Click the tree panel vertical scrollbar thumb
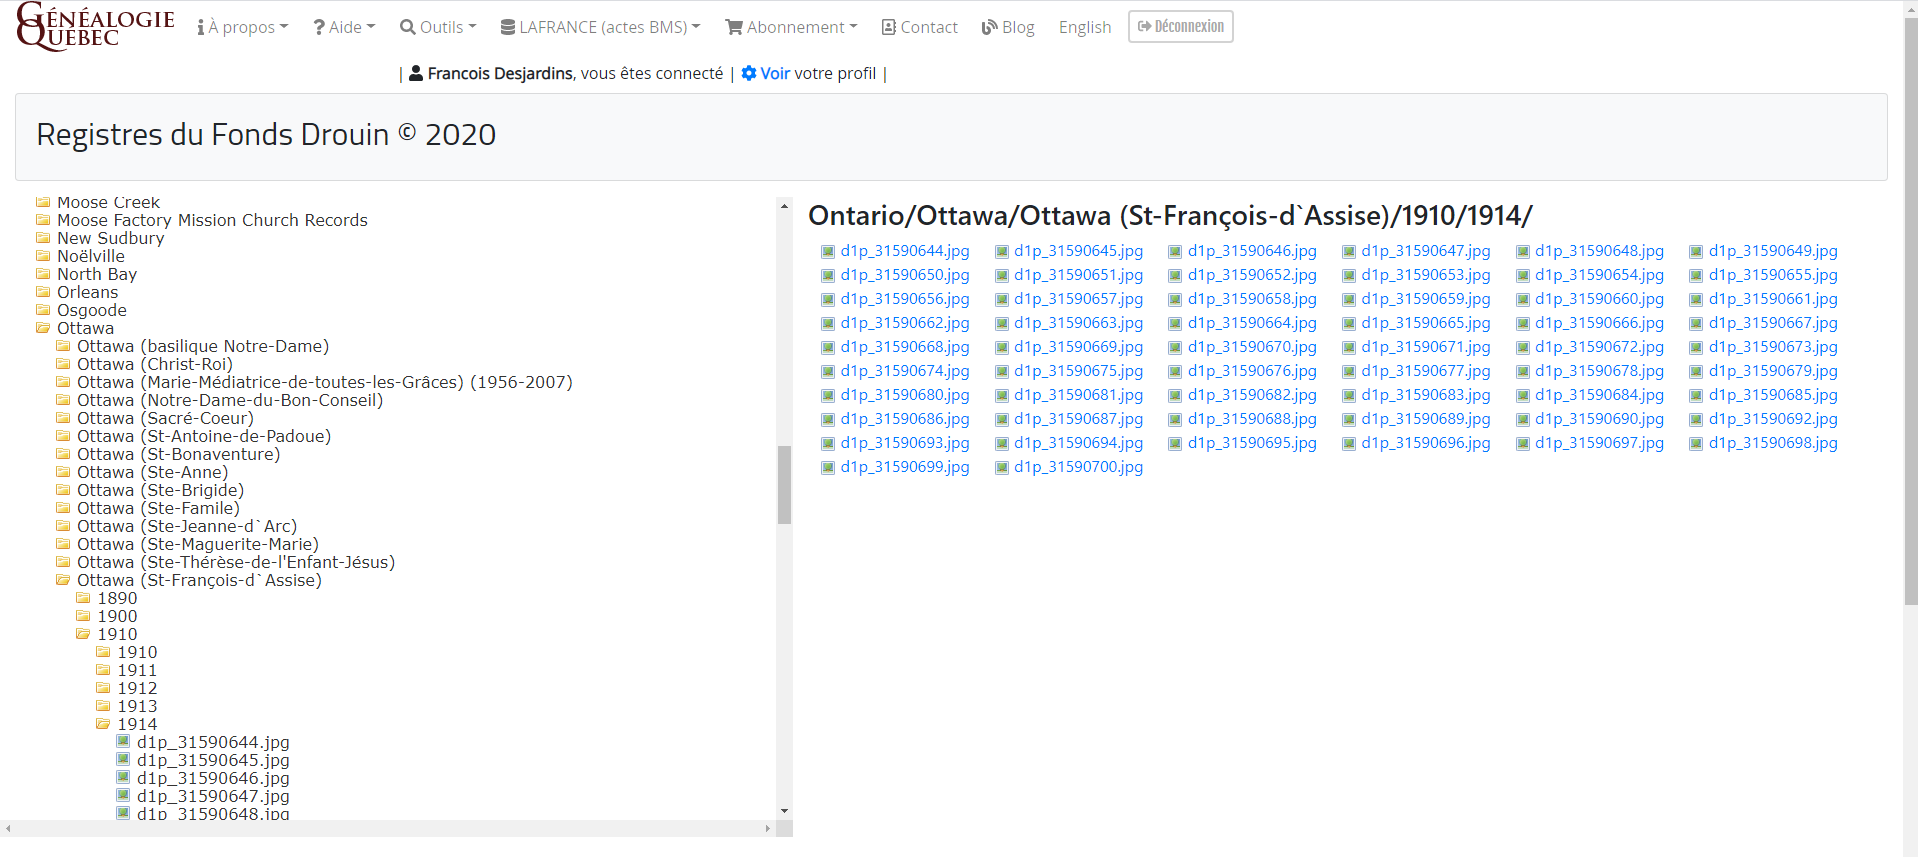This screenshot has width=1918, height=857. 784,485
